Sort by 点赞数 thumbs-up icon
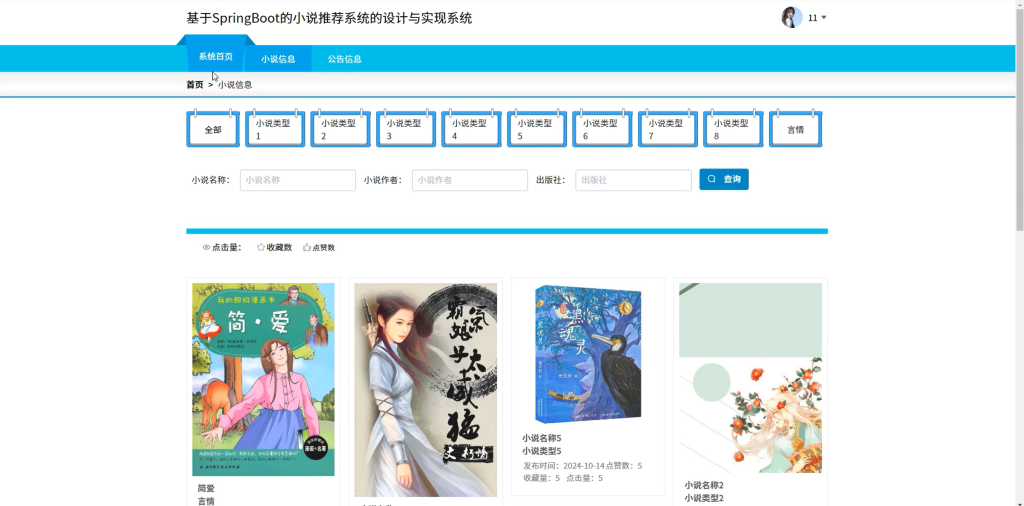Screen dimensions: 1024x506 (307, 247)
